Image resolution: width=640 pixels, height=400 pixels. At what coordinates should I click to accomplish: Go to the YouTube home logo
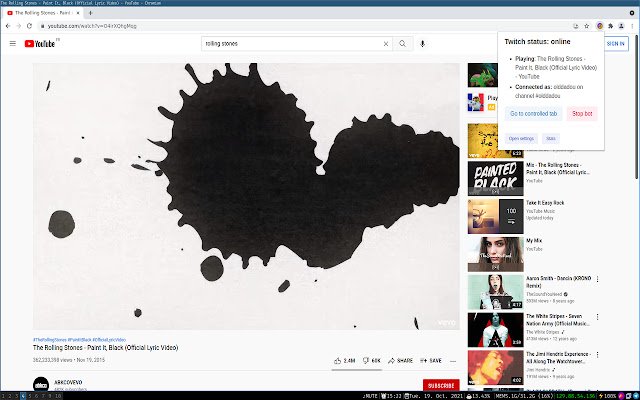[40, 43]
